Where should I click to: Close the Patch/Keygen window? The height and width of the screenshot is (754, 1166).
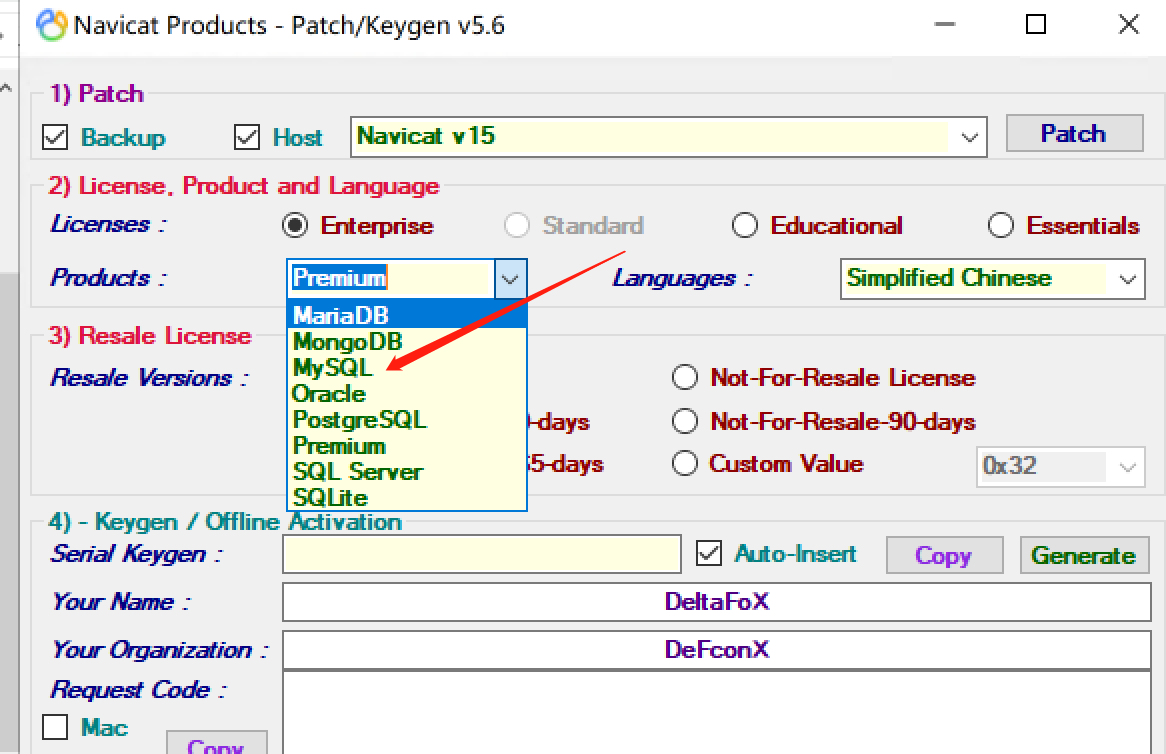point(1129,25)
